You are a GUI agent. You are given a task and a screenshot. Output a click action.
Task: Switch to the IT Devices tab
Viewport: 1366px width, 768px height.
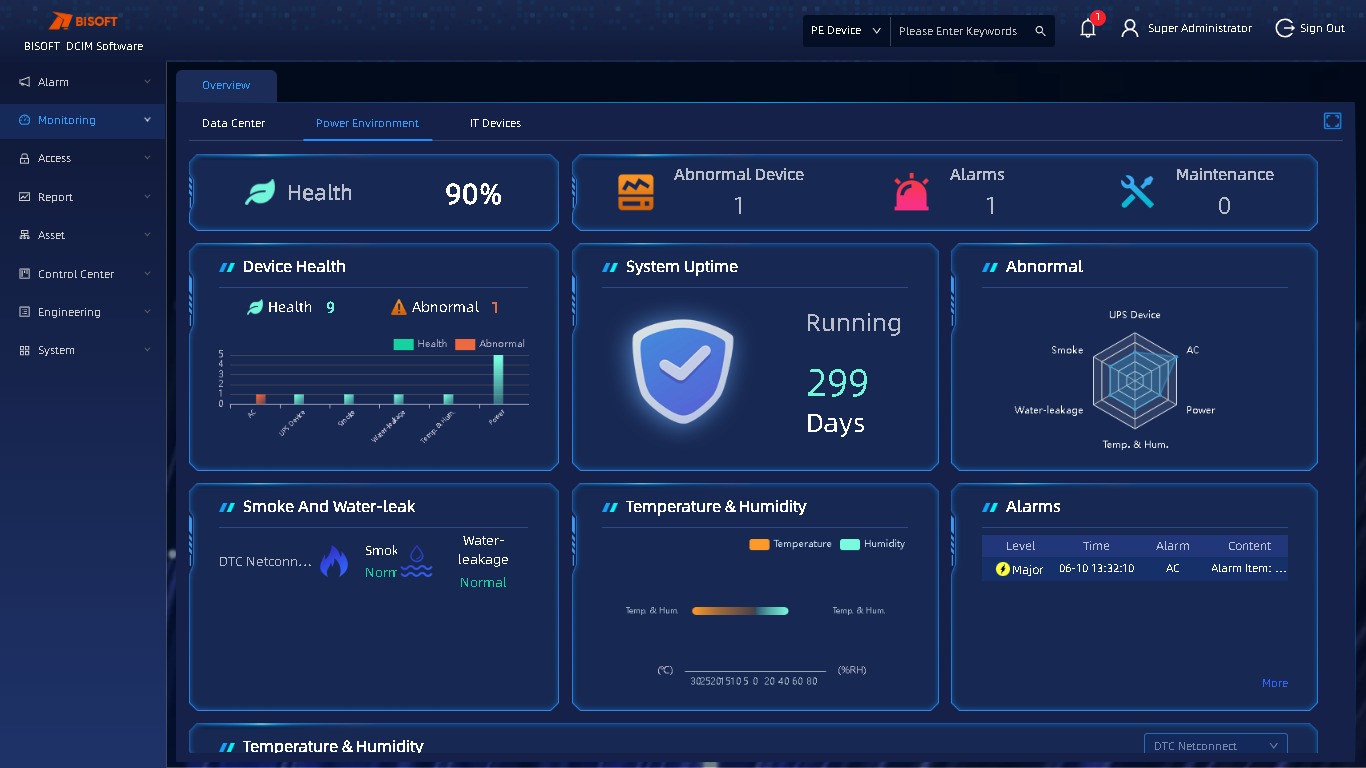(495, 123)
